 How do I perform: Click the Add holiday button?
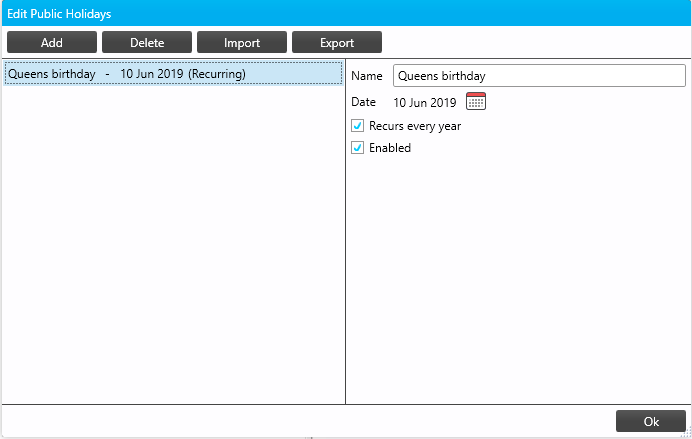click(52, 42)
